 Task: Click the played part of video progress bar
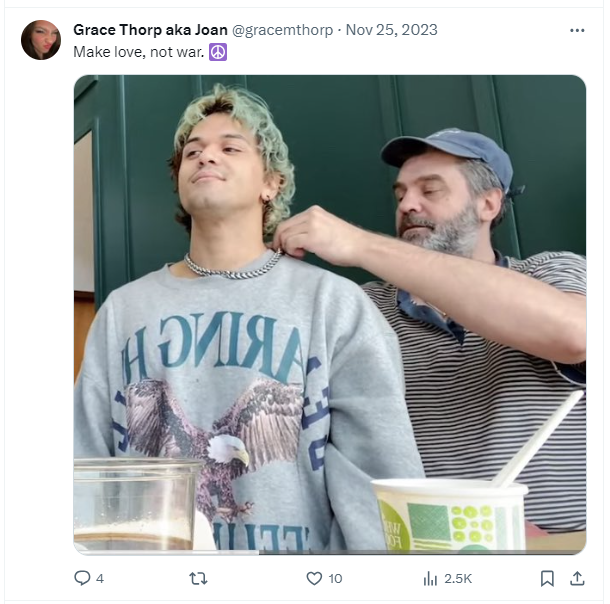click(x=167, y=552)
